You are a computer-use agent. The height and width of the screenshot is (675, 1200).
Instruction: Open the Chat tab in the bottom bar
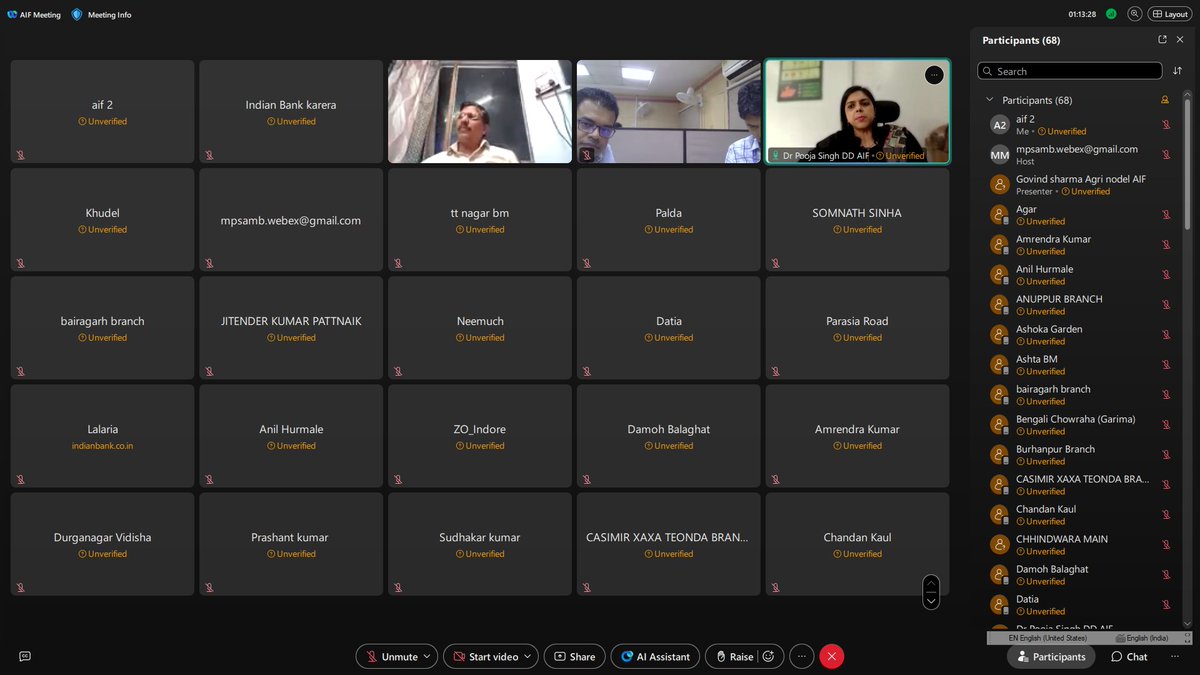pos(1129,656)
